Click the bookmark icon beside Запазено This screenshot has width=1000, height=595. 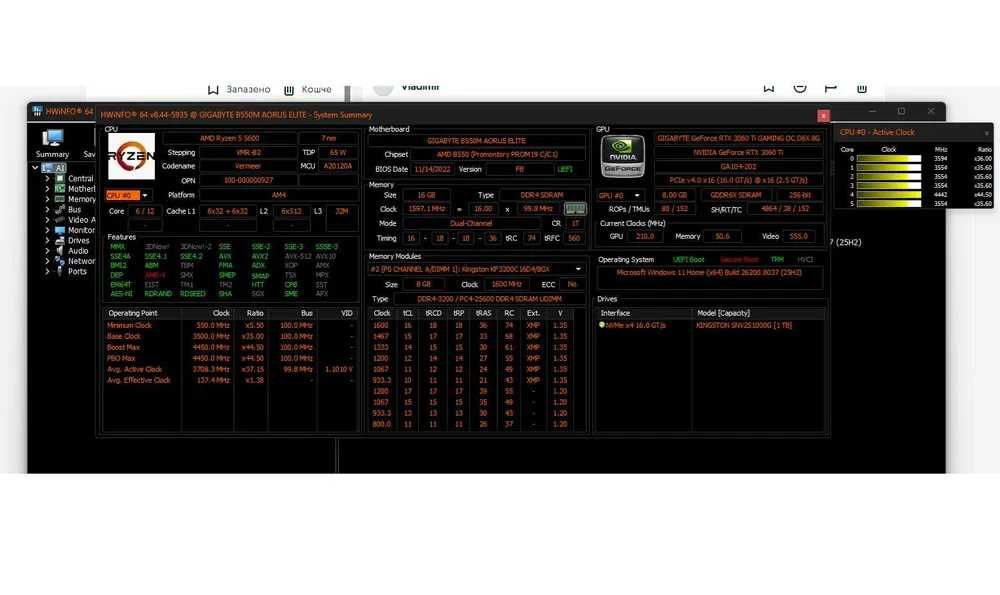[213, 90]
